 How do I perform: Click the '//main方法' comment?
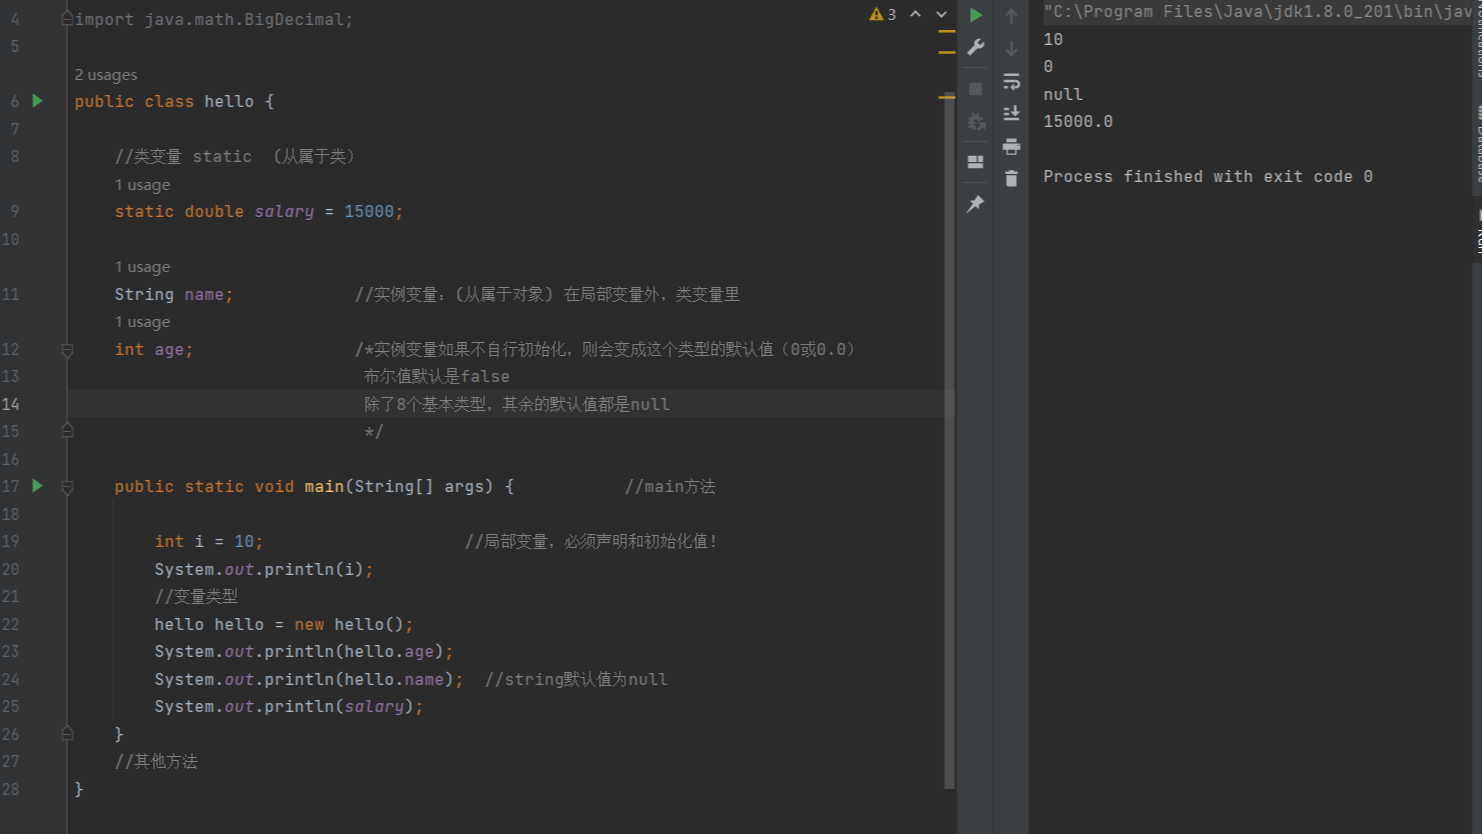670,486
